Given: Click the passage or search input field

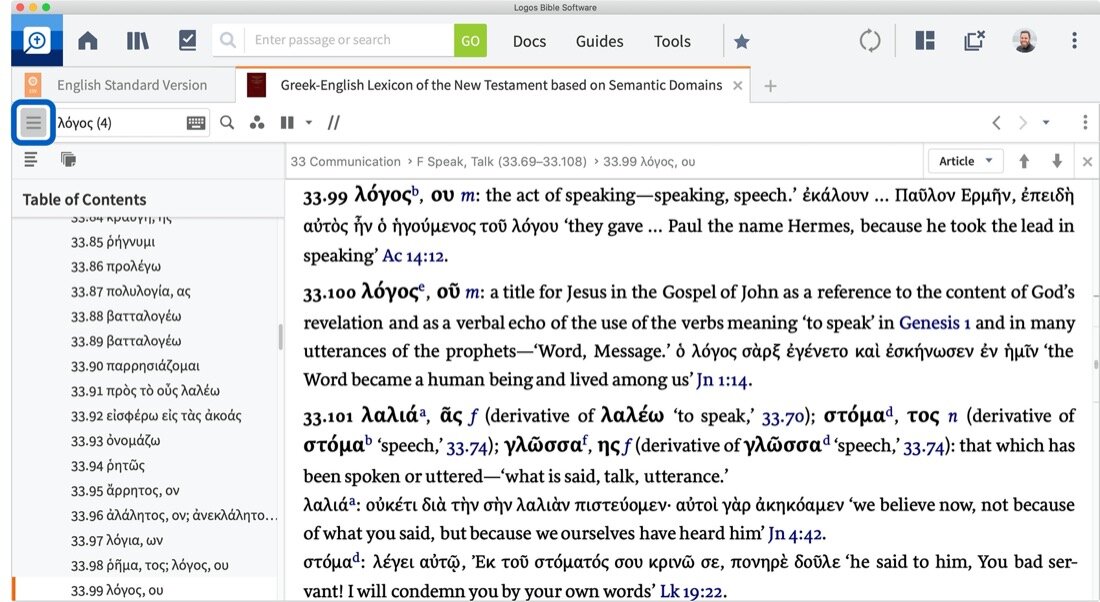Looking at the screenshot, I should 349,40.
